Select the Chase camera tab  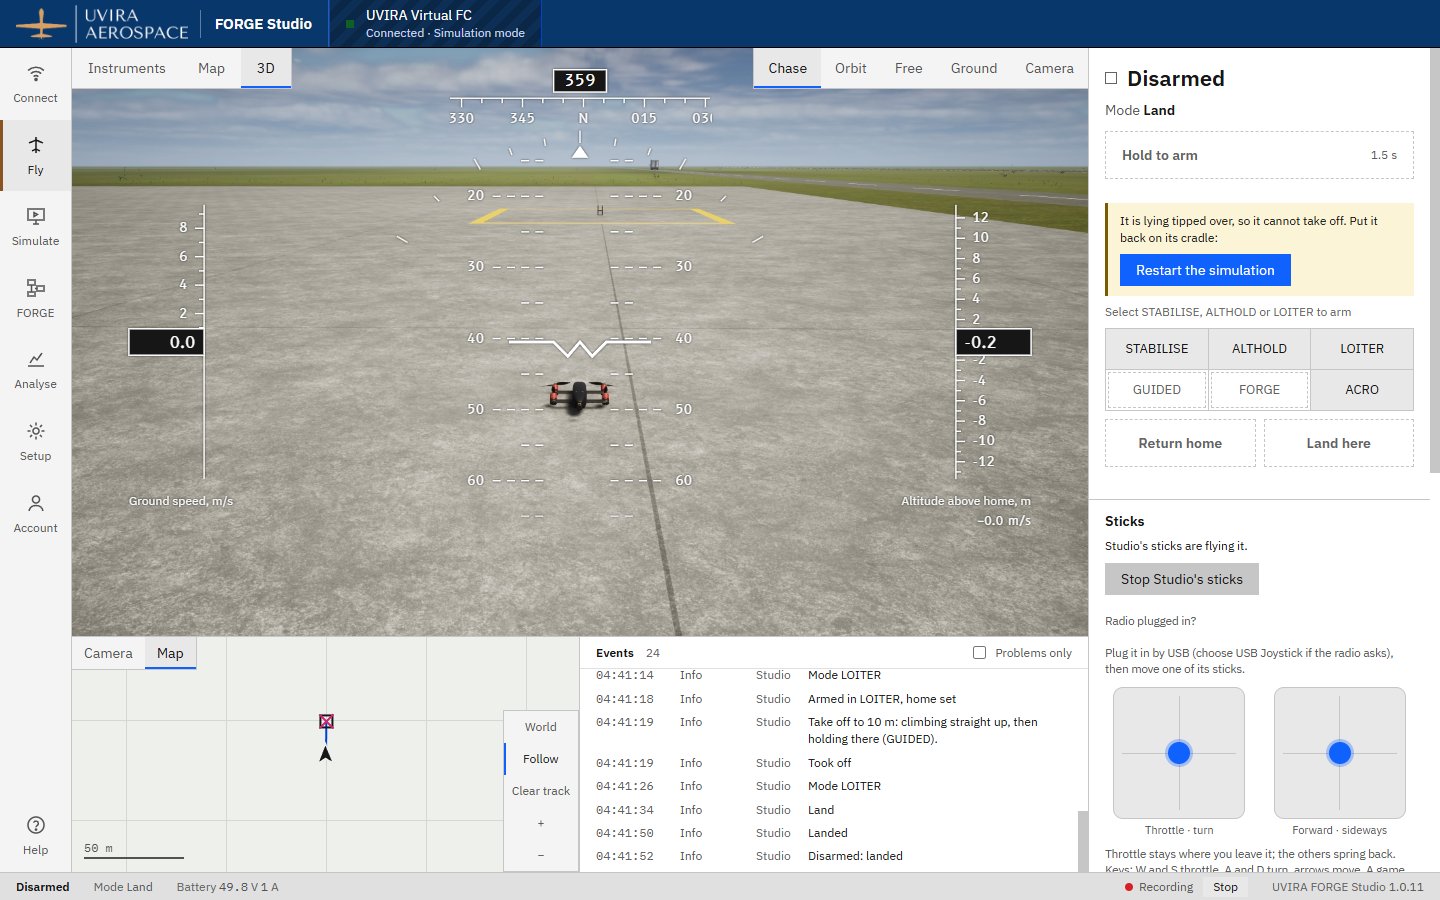click(x=787, y=68)
